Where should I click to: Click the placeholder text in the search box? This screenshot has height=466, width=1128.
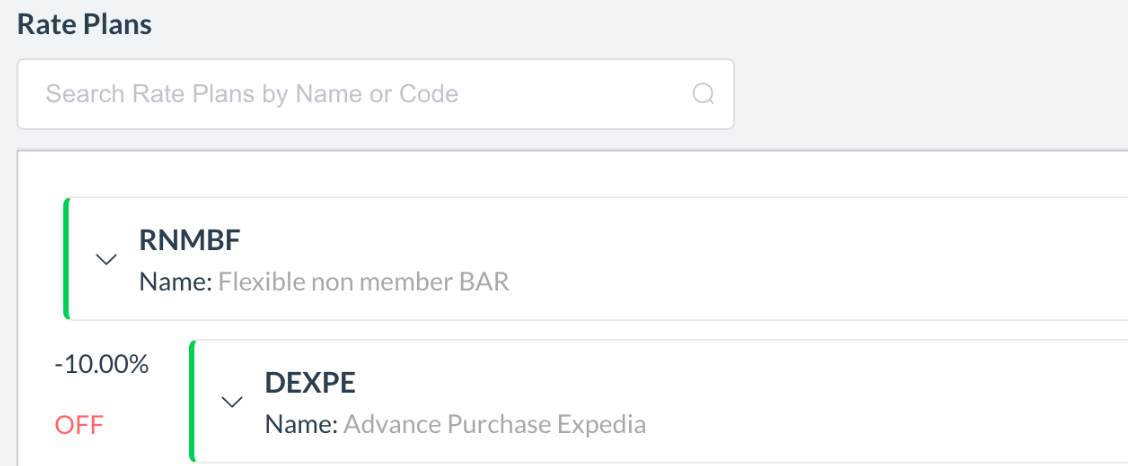tap(252, 94)
